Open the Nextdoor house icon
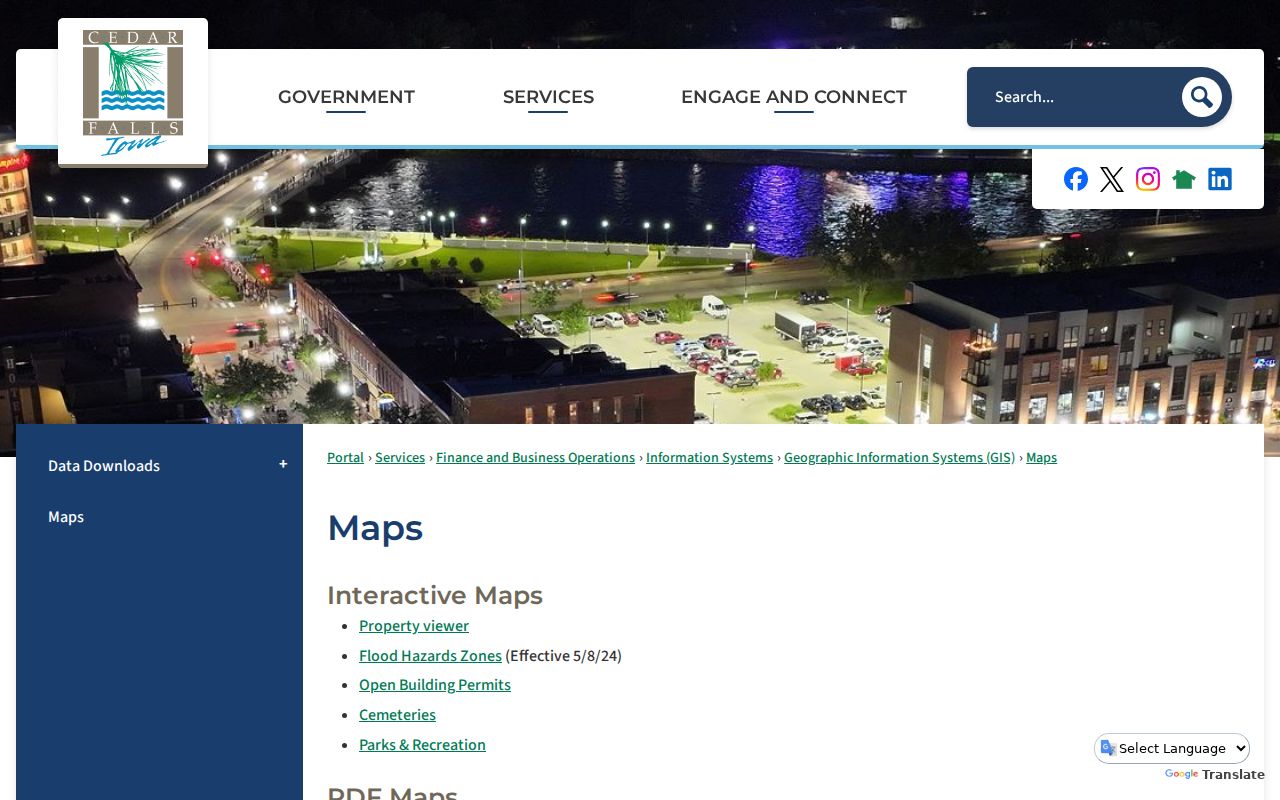 tap(1184, 179)
